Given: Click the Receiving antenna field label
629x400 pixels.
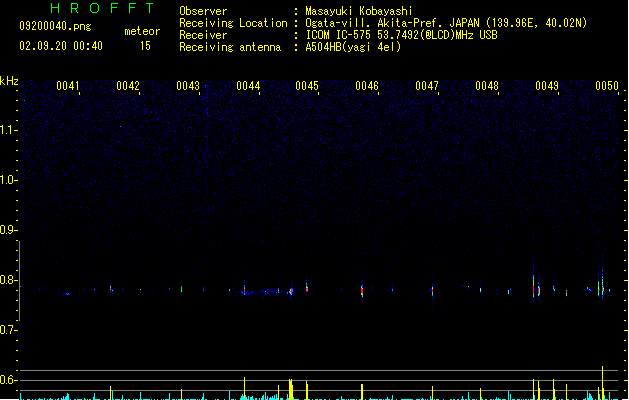Looking at the screenshot, I should point(230,47).
